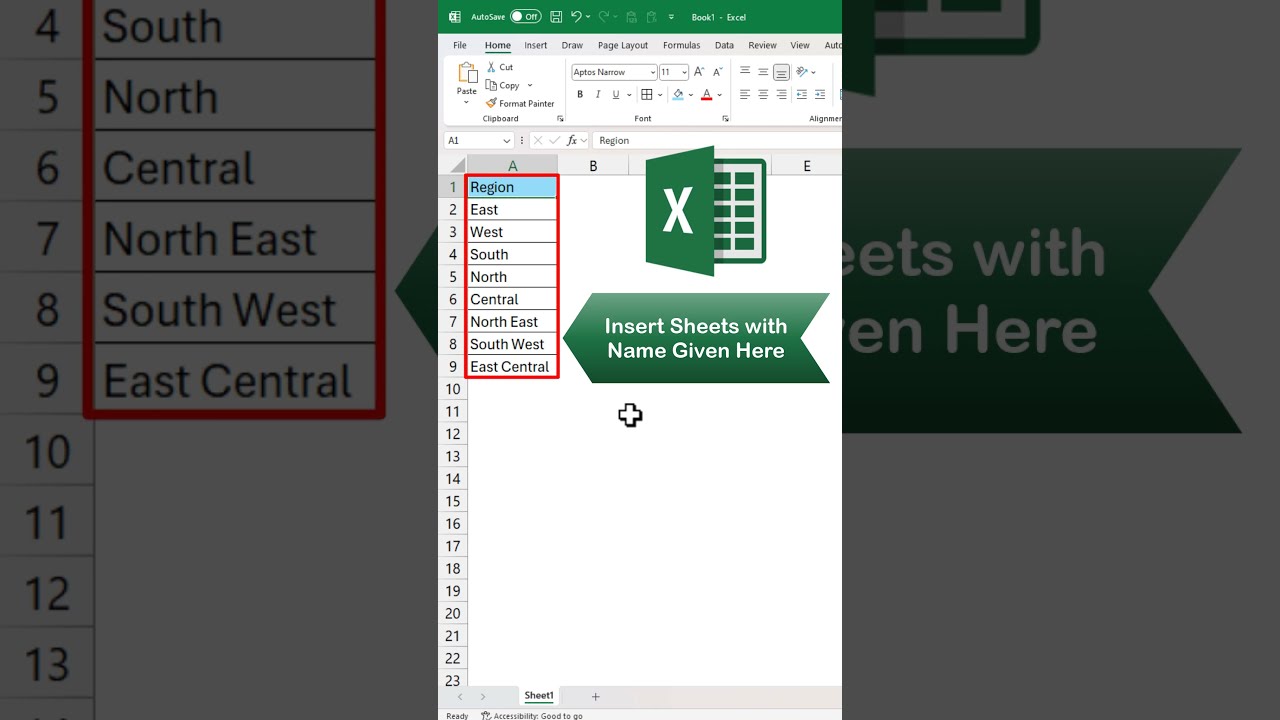Decrease font size with small A icon
The height and width of the screenshot is (720, 1280).
pos(718,72)
